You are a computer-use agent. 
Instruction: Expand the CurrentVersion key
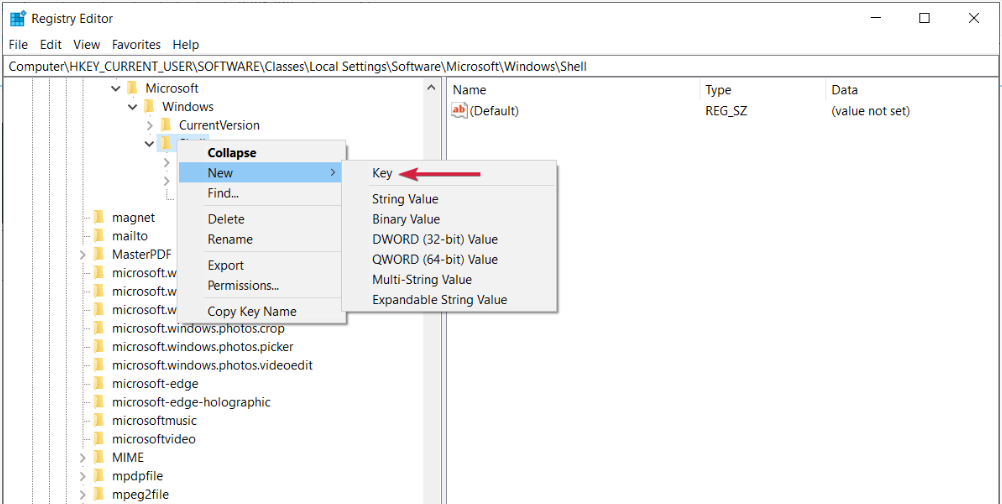pos(150,125)
